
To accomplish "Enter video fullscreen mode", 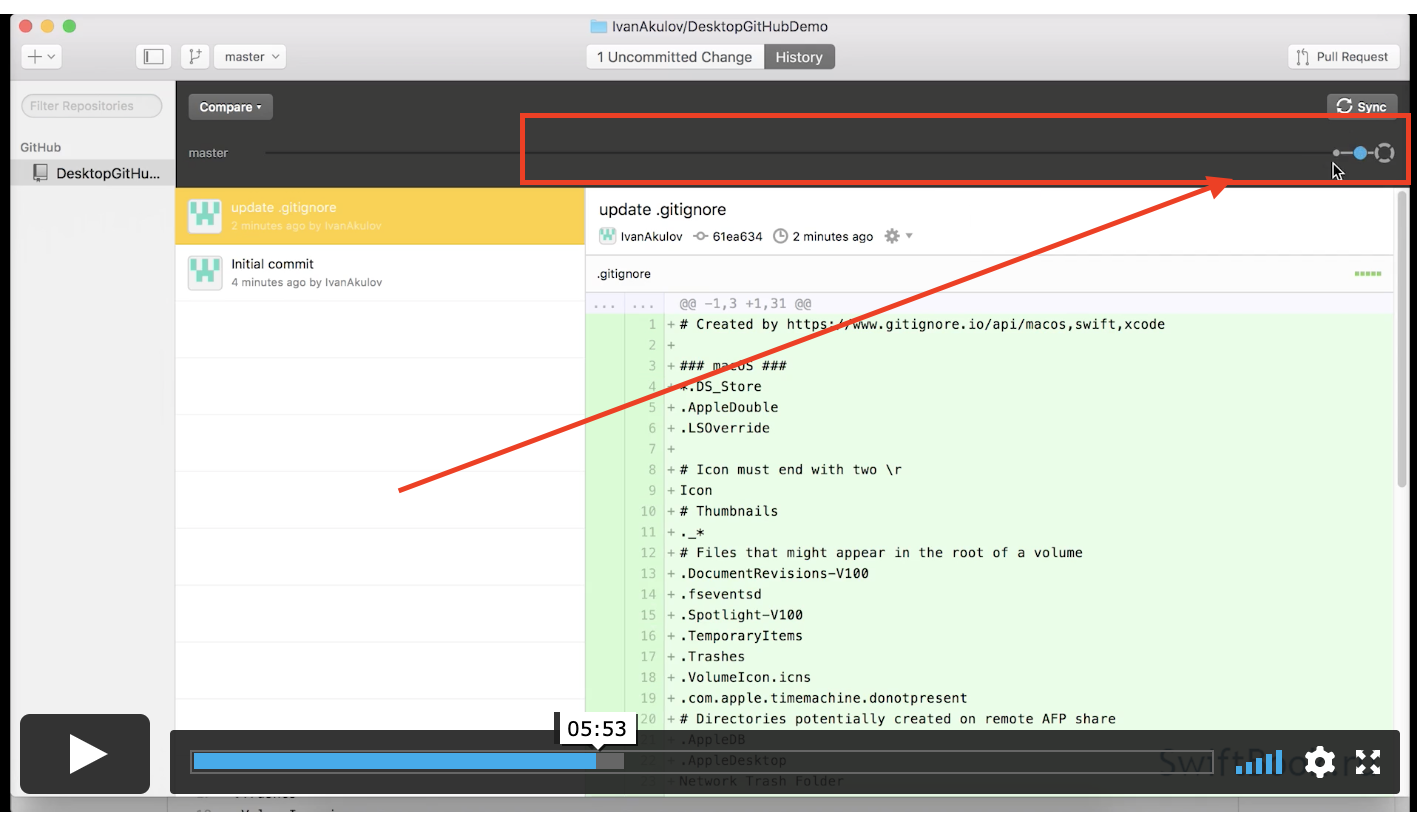I will click(1368, 762).
